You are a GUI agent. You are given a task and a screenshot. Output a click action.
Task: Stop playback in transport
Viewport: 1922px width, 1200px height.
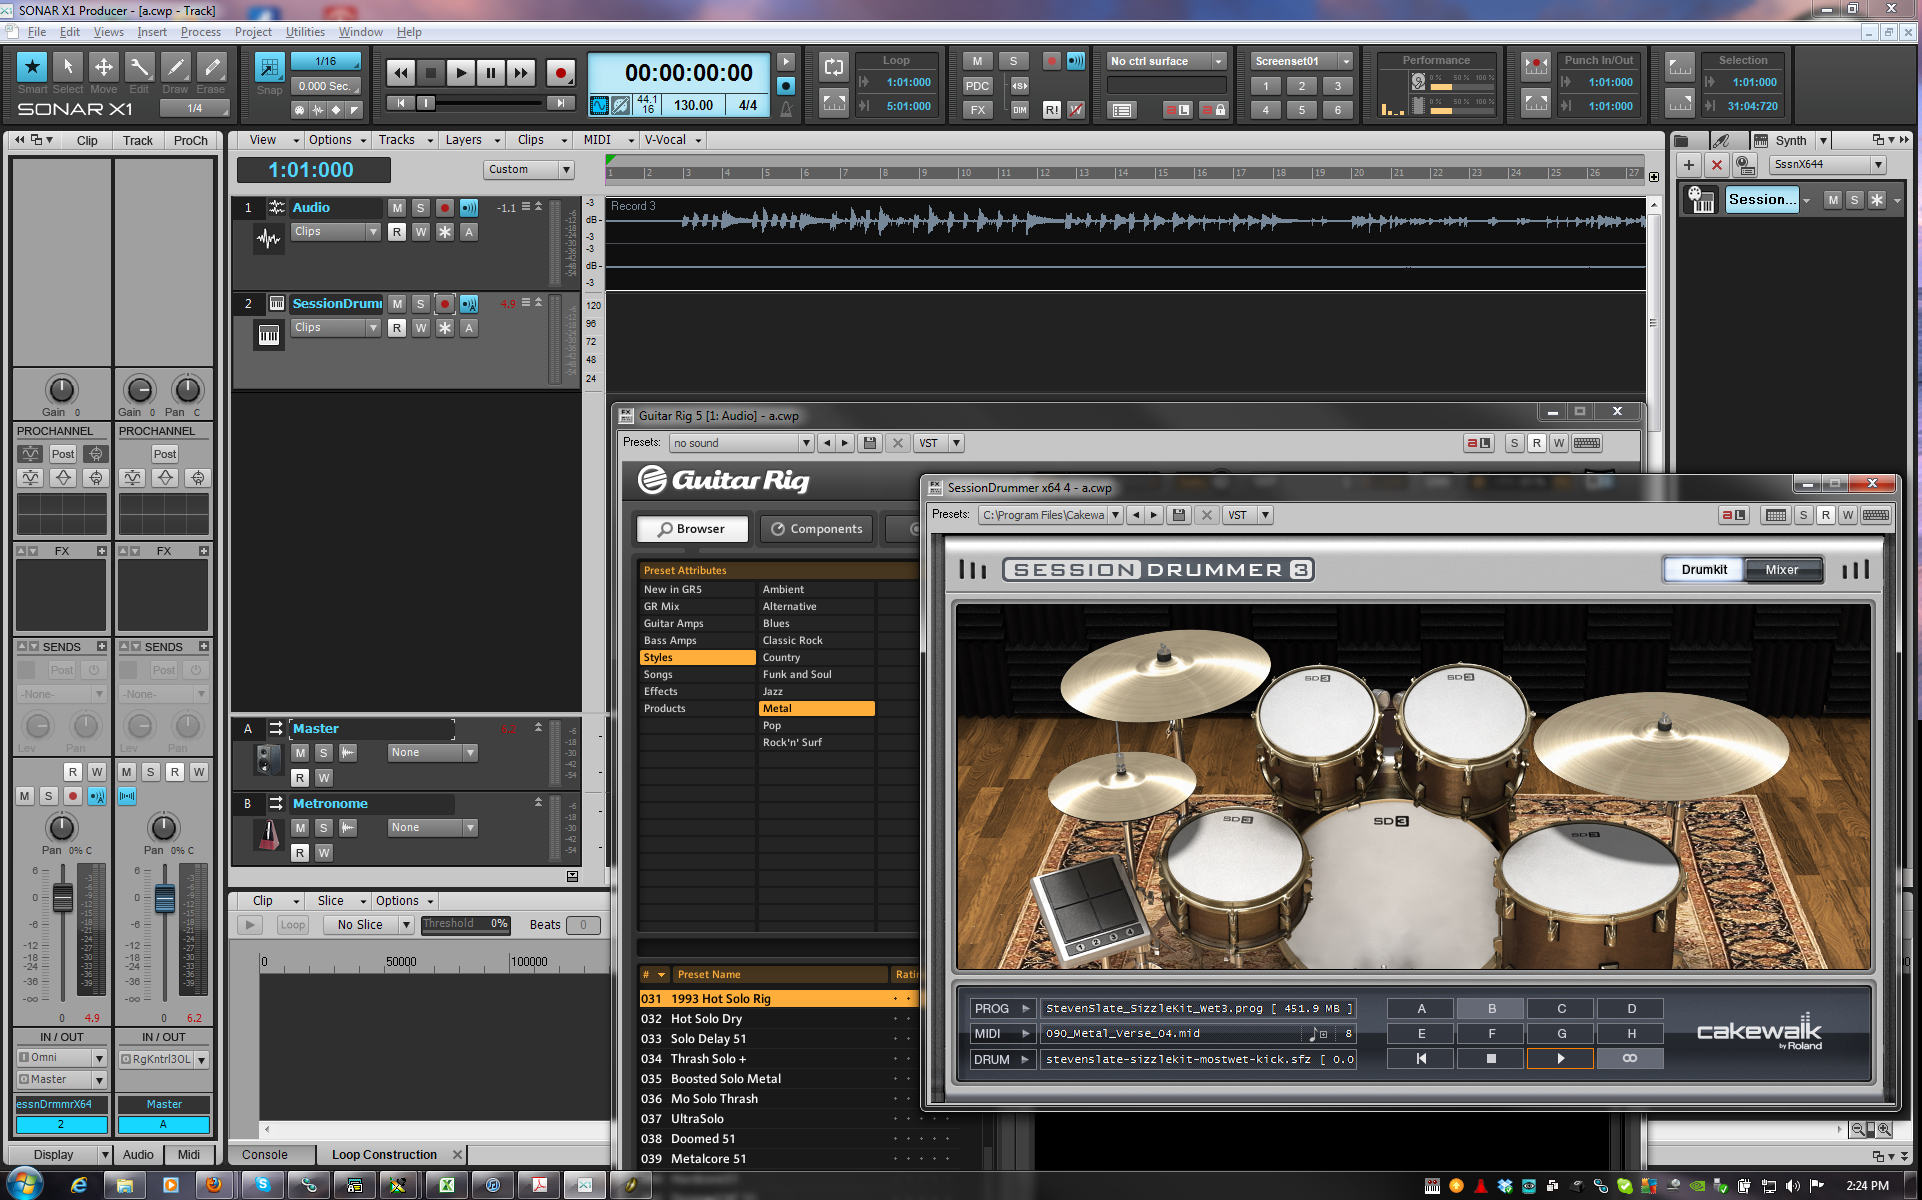pos(430,72)
